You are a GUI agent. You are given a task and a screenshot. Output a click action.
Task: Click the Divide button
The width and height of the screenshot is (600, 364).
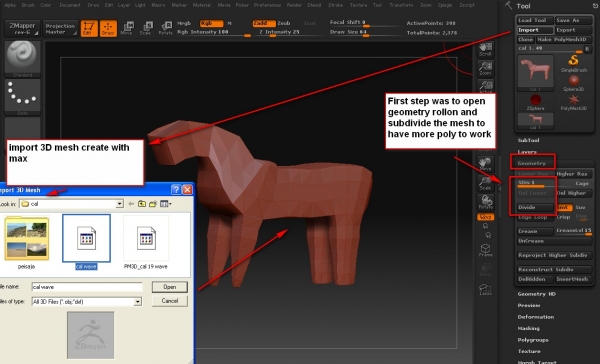pyautogui.click(x=535, y=207)
